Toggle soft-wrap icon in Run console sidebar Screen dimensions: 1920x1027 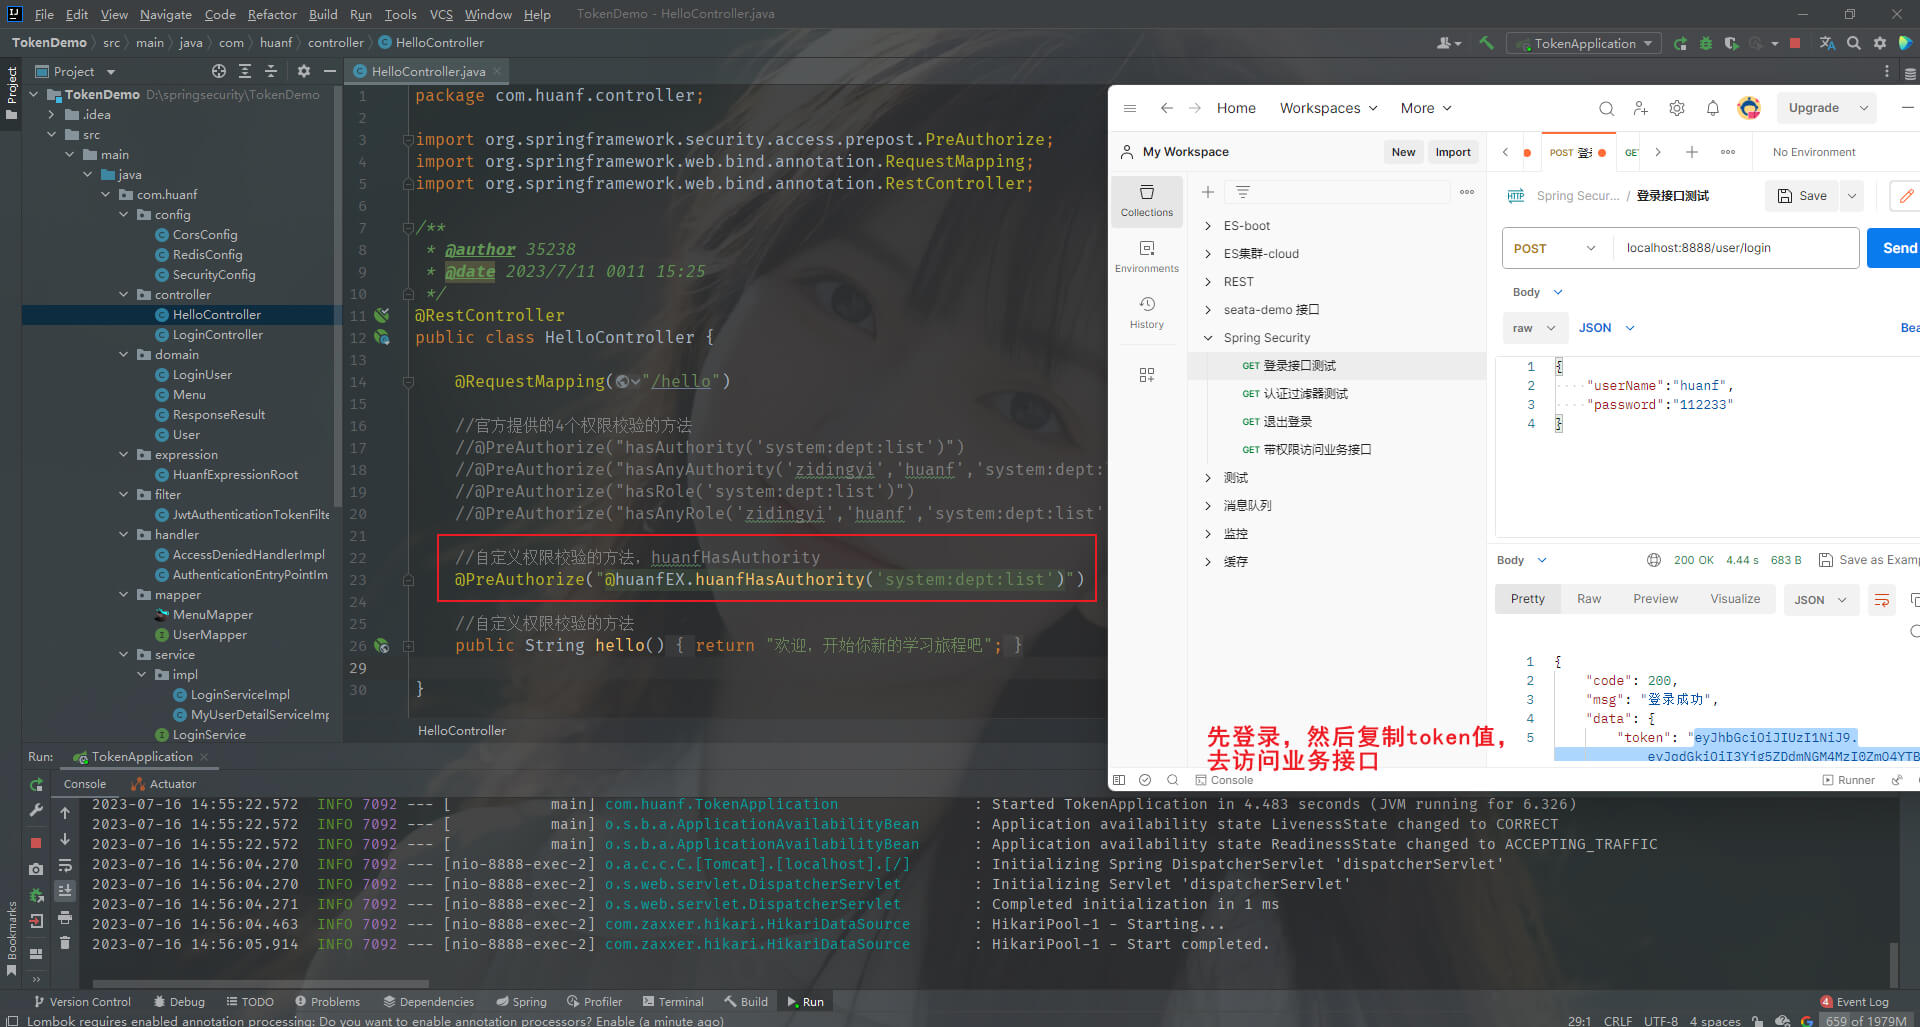[65, 865]
